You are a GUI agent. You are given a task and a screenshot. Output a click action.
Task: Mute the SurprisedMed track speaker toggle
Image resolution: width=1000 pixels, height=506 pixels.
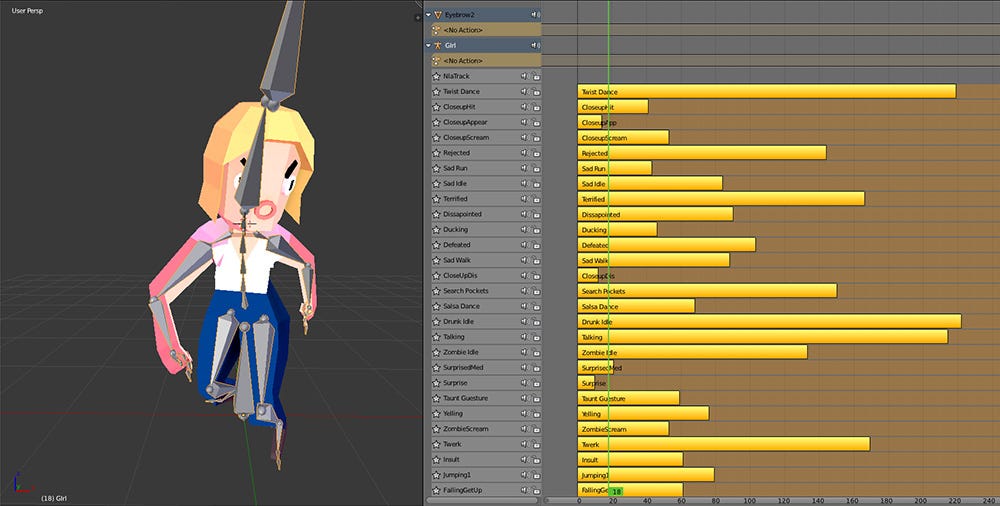pyautogui.click(x=525, y=368)
